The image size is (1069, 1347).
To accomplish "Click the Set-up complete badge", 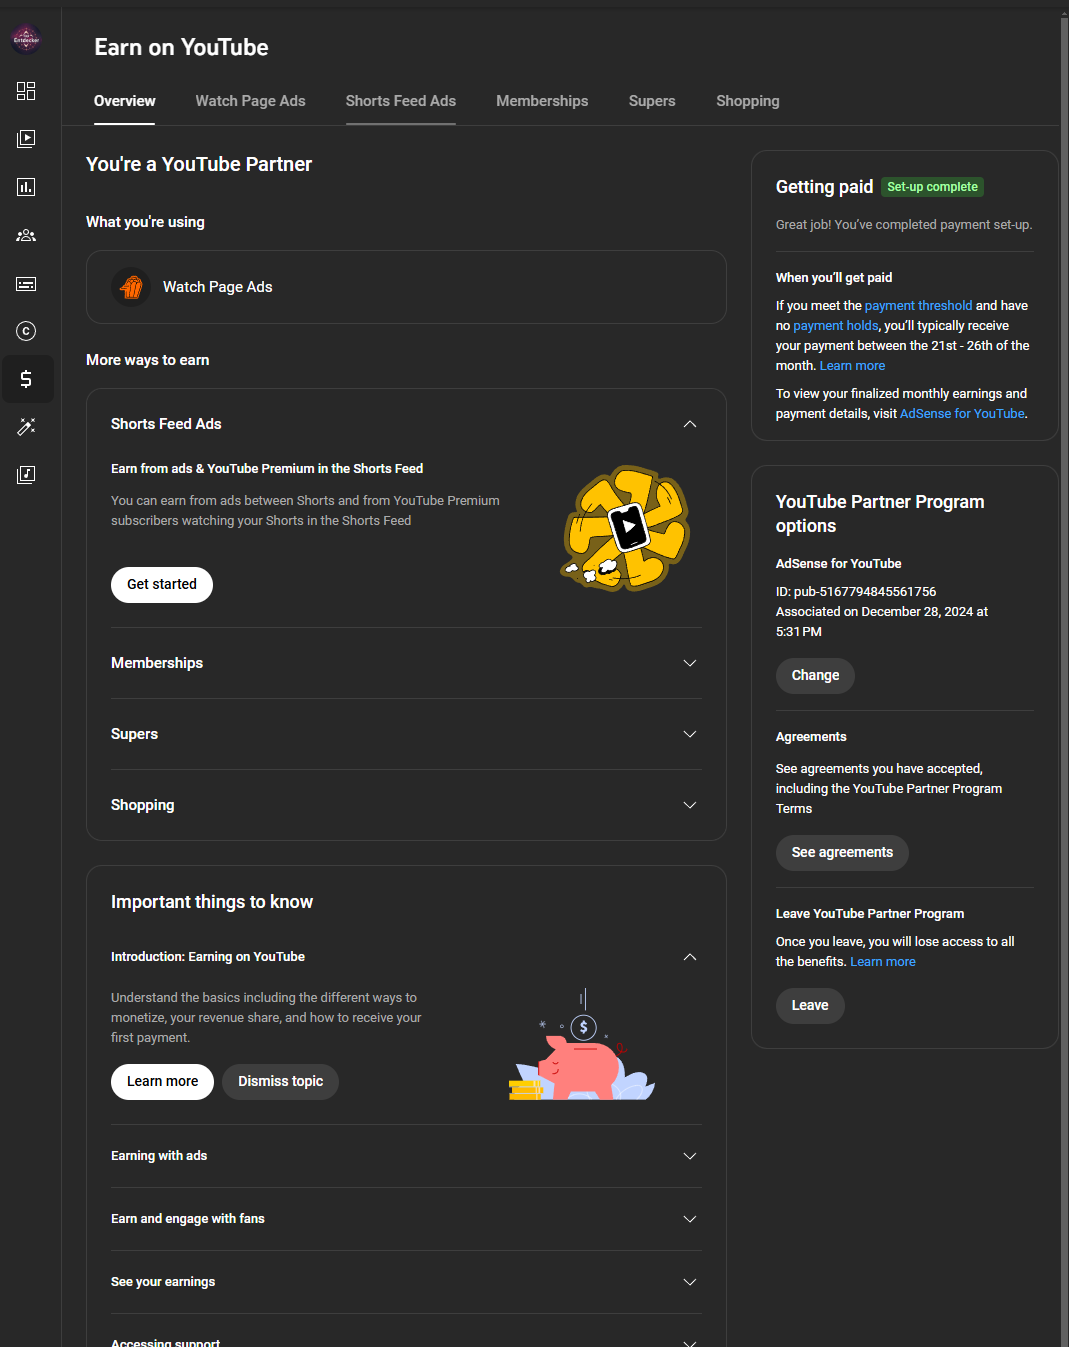I will [932, 187].
